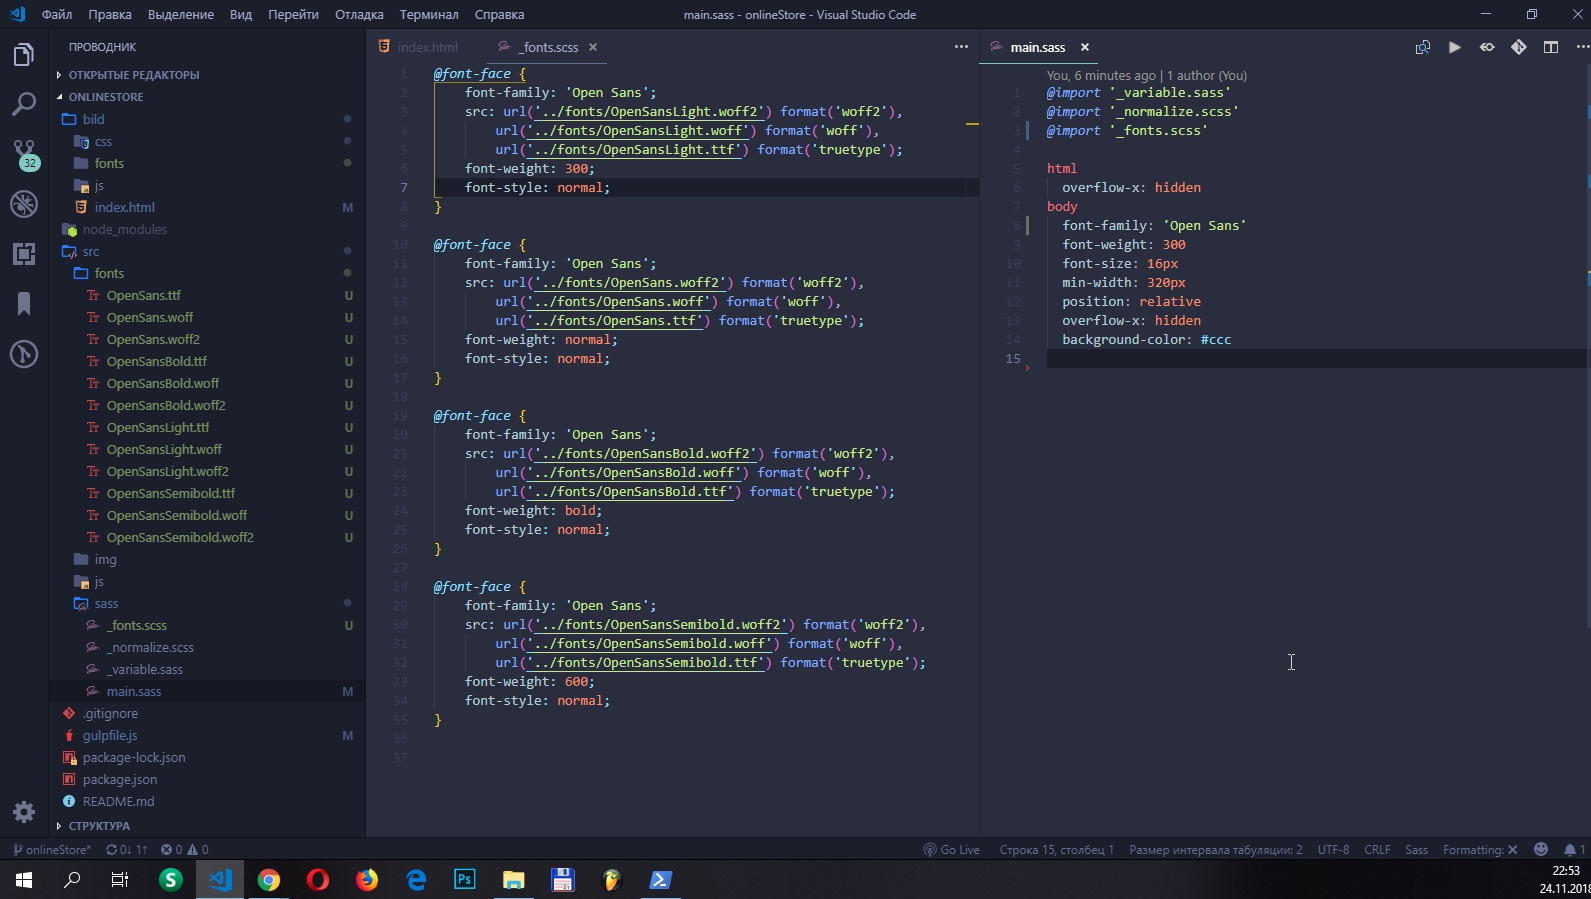The image size is (1591, 899).
Task: Open the Файл menu
Action: click(x=57, y=14)
